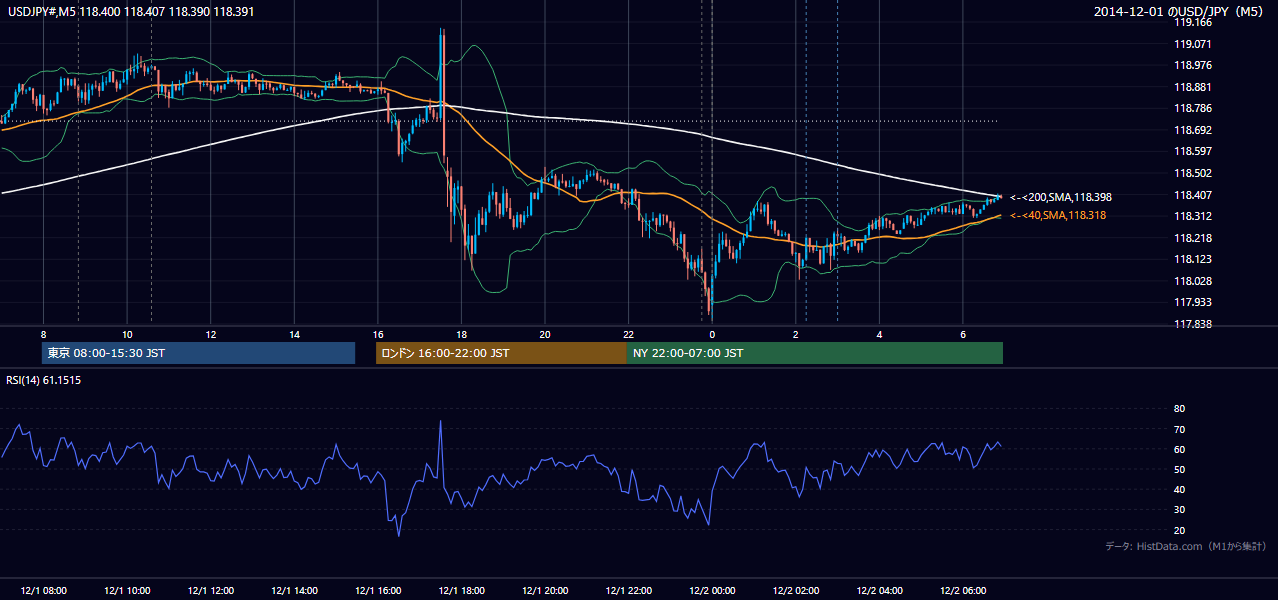
Task: Click price level 118.881 on the axis
Action: point(1192,87)
